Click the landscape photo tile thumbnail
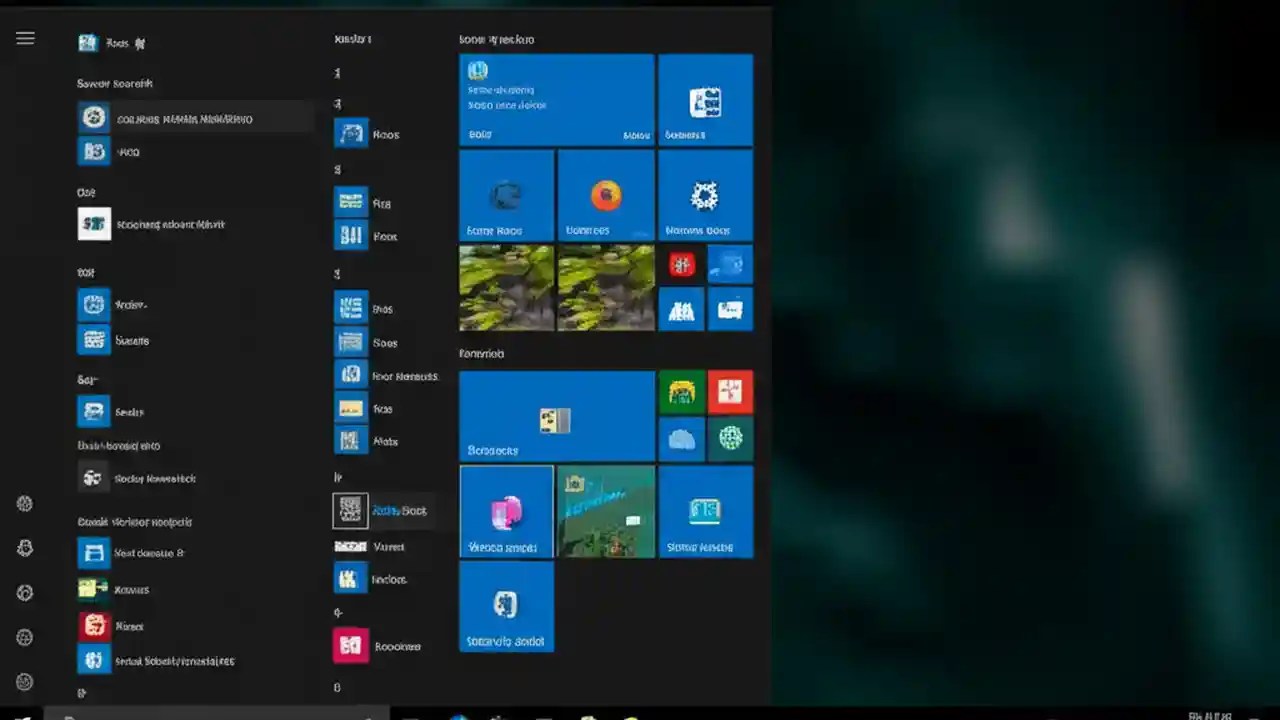 [505, 287]
